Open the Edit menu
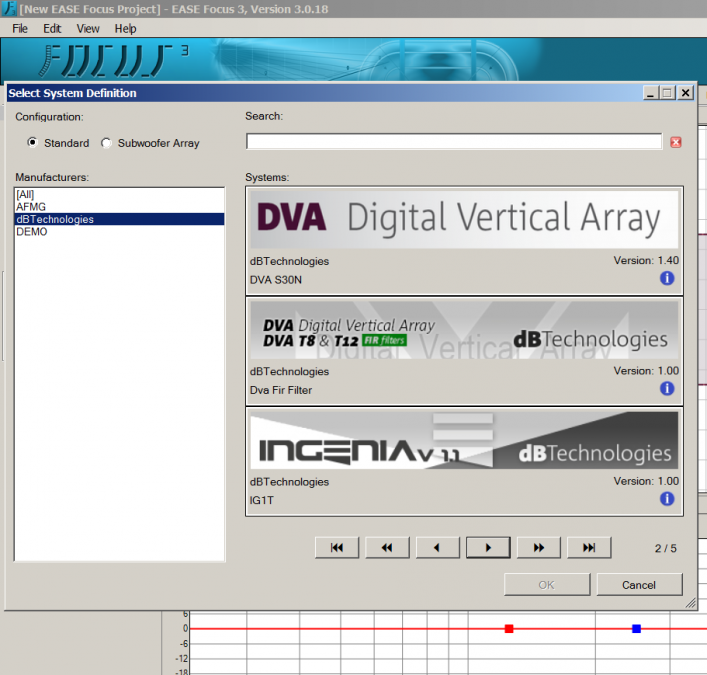707x675 pixels. tap(52, 28)
